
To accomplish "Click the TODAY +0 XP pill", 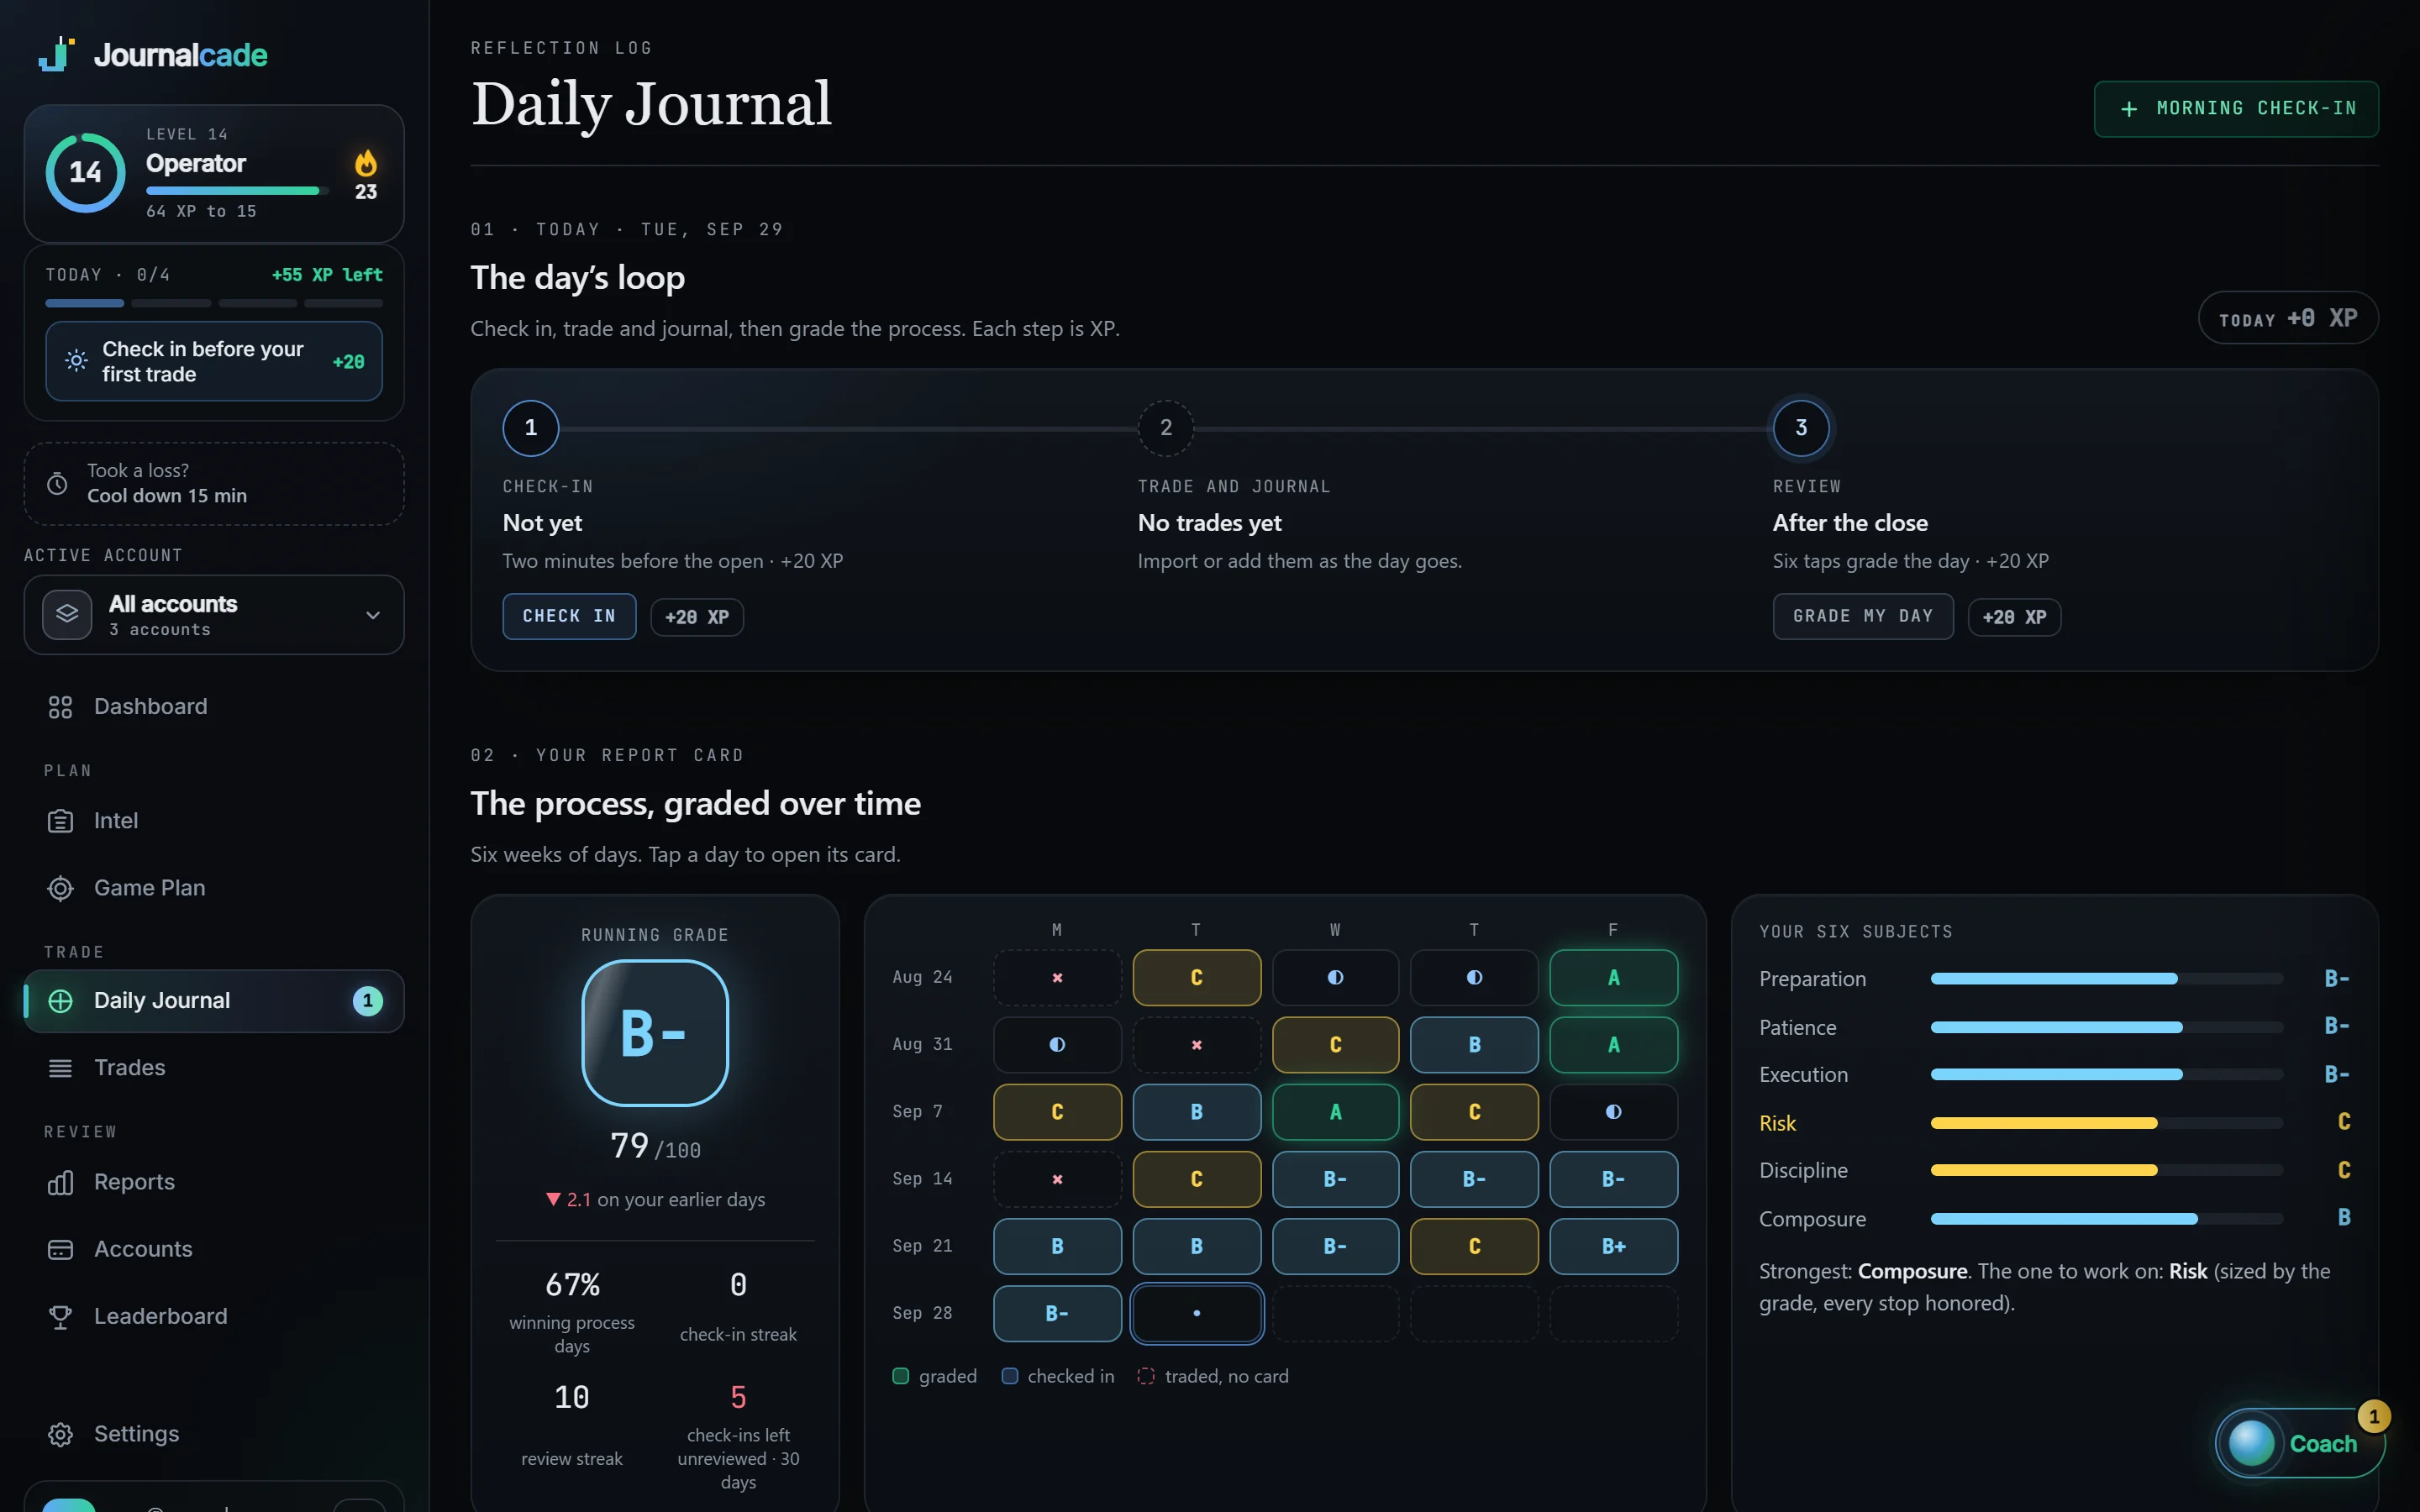I will click(x=2288, y=318).
